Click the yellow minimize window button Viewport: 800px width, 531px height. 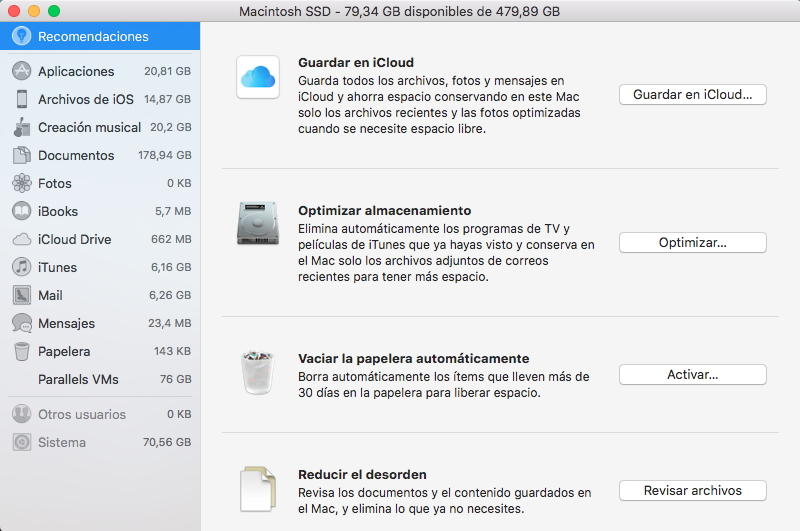[34, 11]
